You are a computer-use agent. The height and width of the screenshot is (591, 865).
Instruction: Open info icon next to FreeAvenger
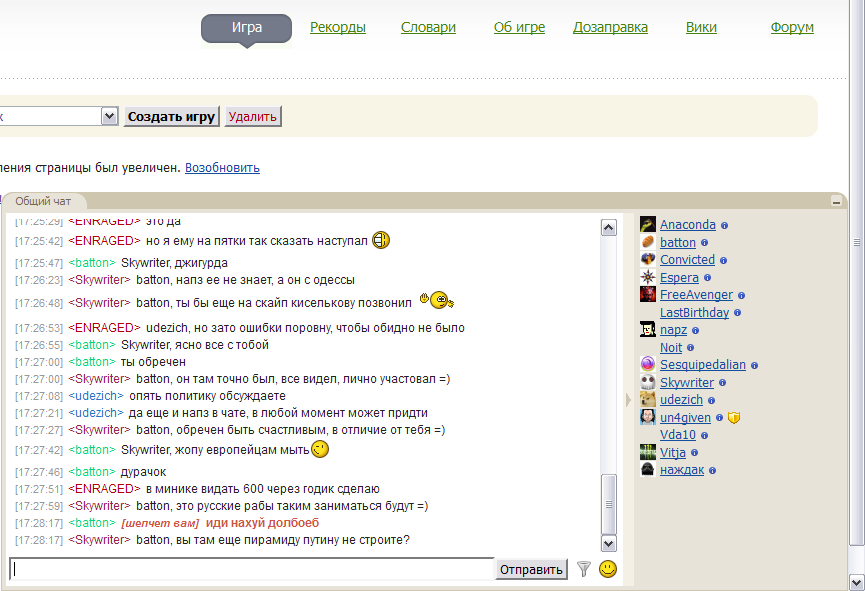pos(741,296)
